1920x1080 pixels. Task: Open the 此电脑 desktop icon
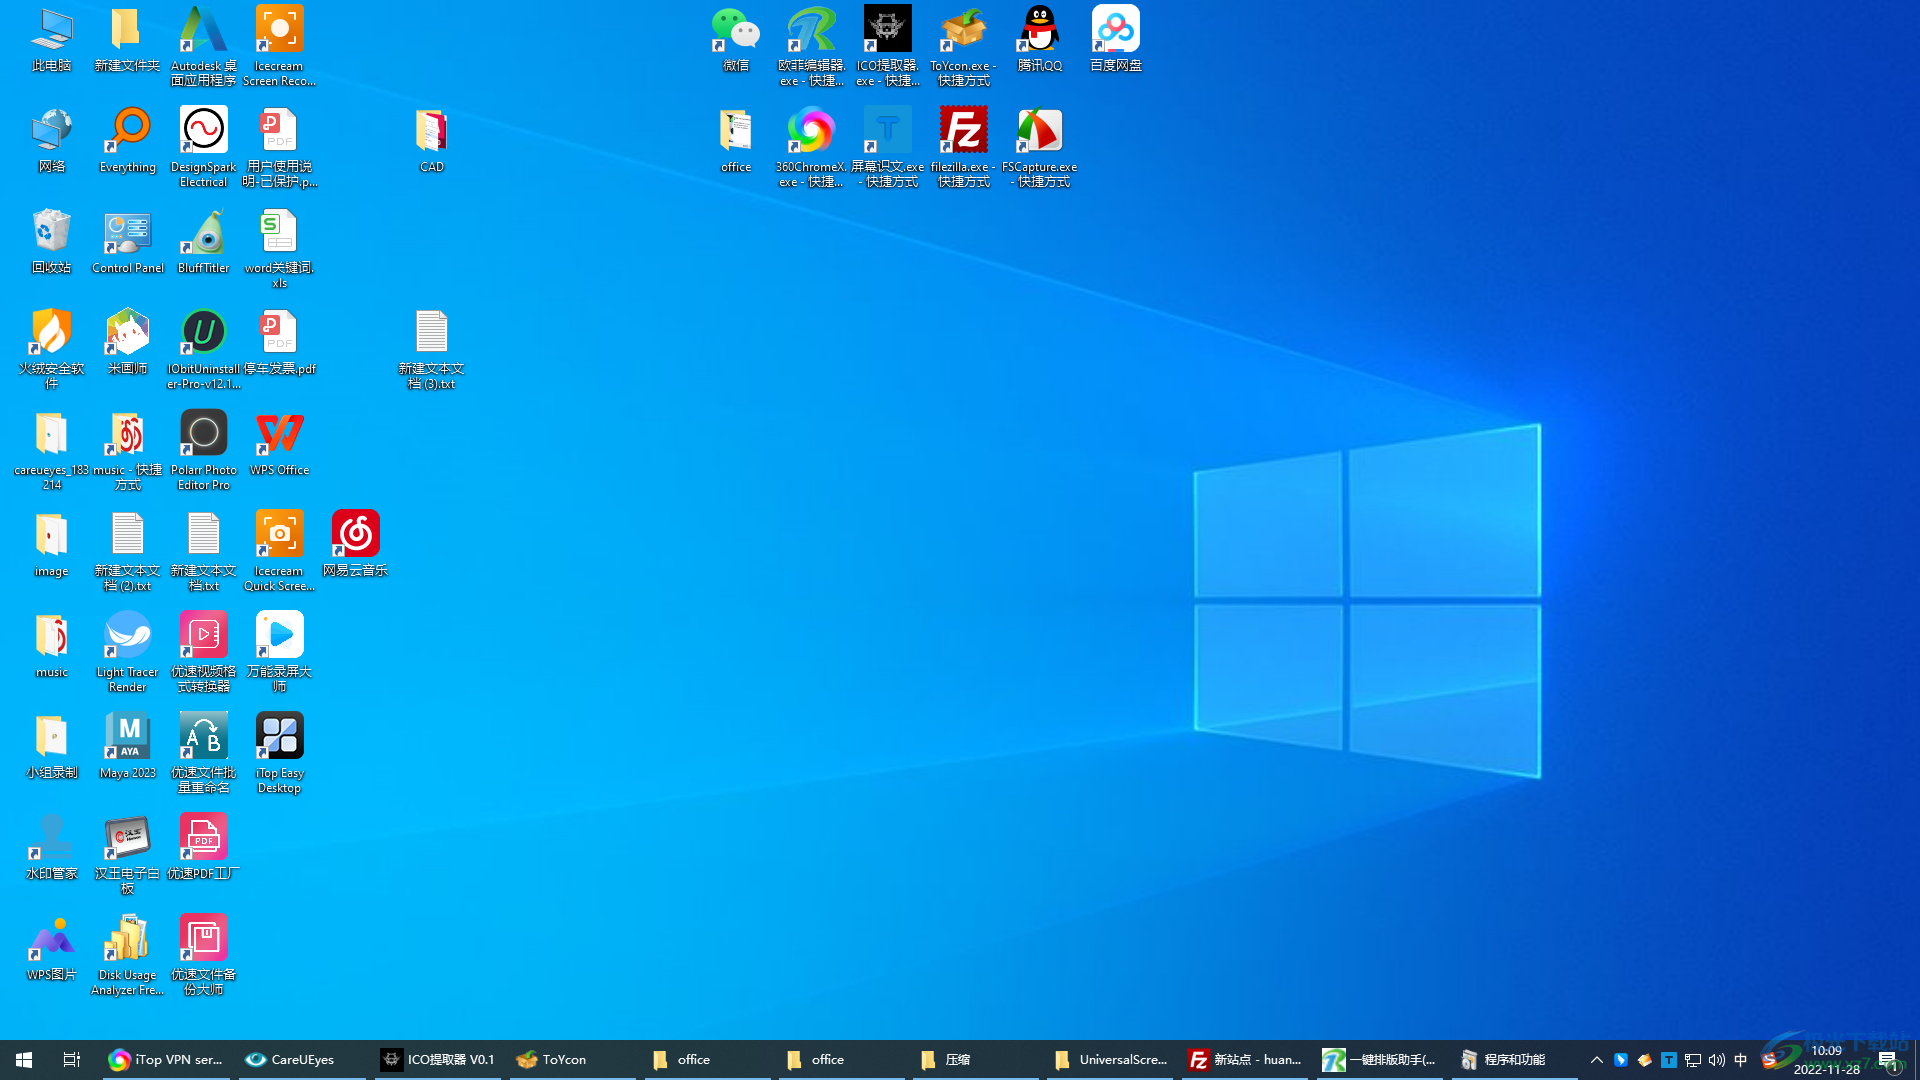tap(51, 40)
